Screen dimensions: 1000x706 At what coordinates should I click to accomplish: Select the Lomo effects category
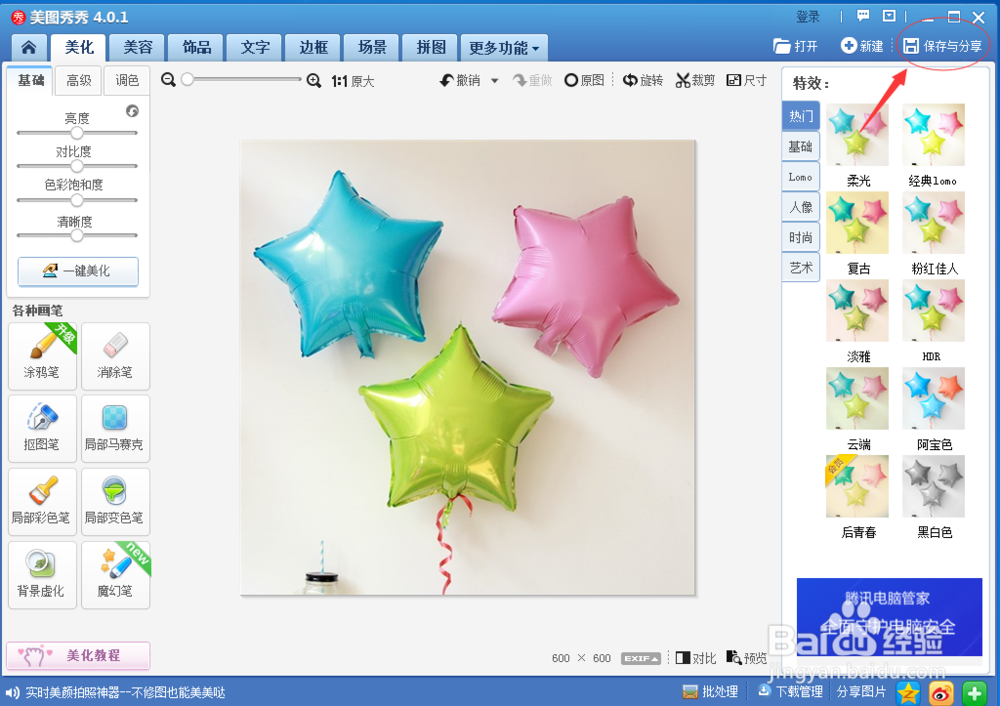point(800,177)
